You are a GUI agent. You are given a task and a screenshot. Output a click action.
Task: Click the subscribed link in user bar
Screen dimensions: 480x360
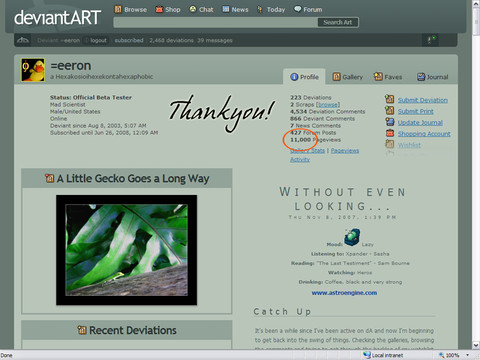[129, 40]
